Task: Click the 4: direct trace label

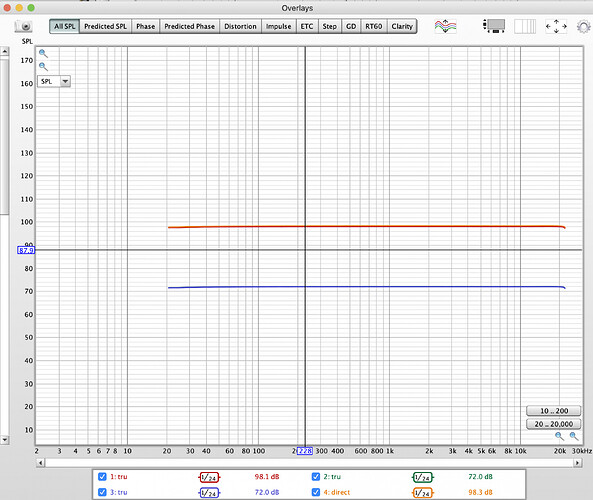Action: pos(337,492)
